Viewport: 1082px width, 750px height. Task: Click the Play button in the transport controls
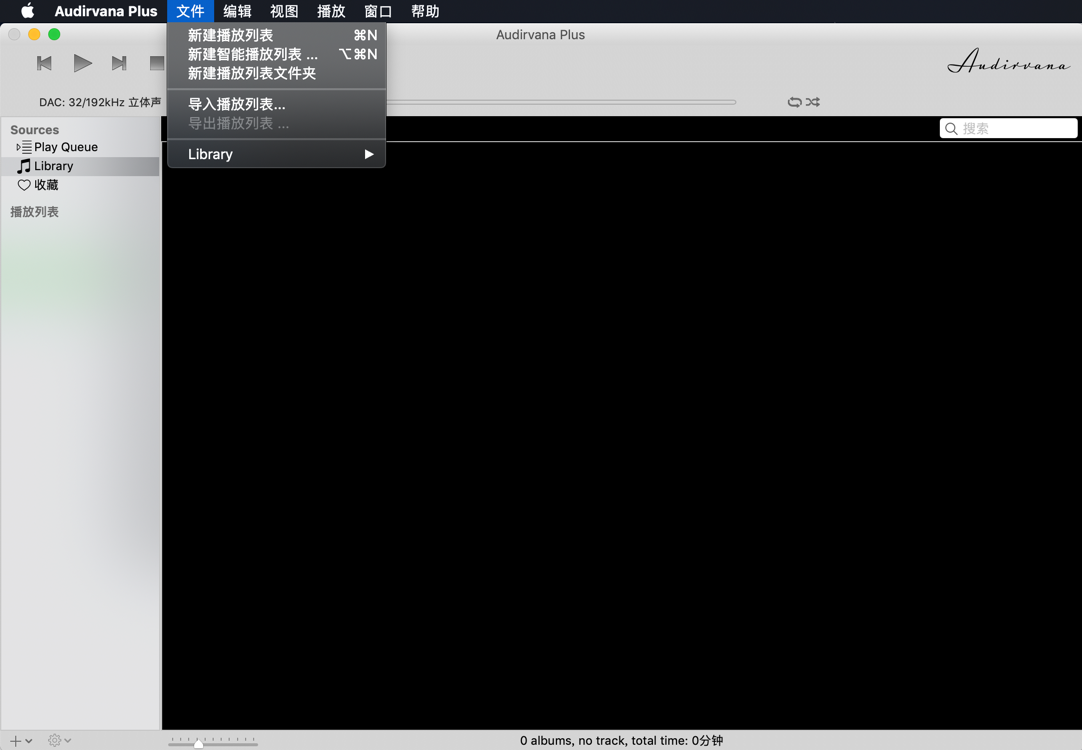83,62
